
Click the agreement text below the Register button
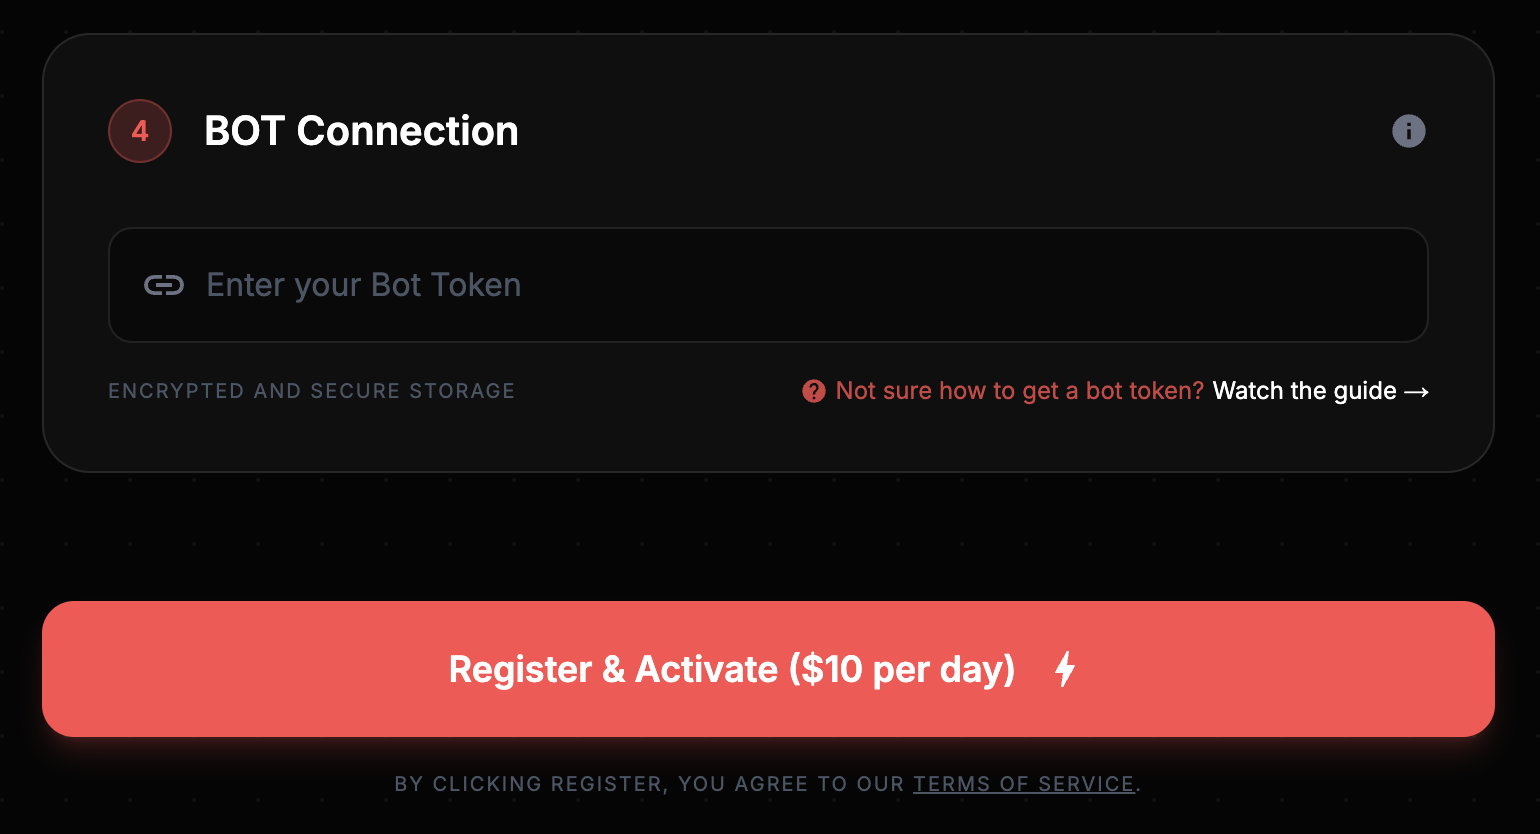pos(766,784)
